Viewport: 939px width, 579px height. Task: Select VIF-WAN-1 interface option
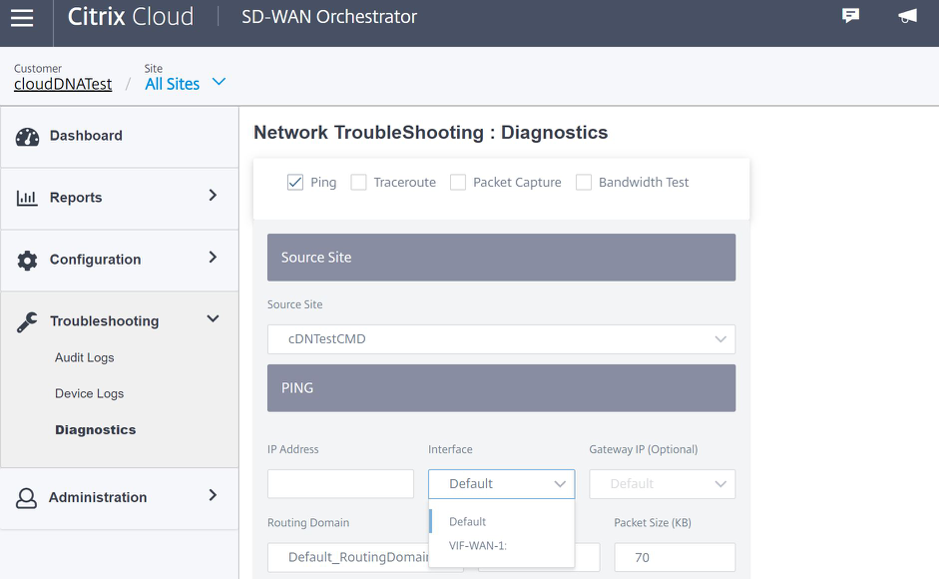(478, 545)
